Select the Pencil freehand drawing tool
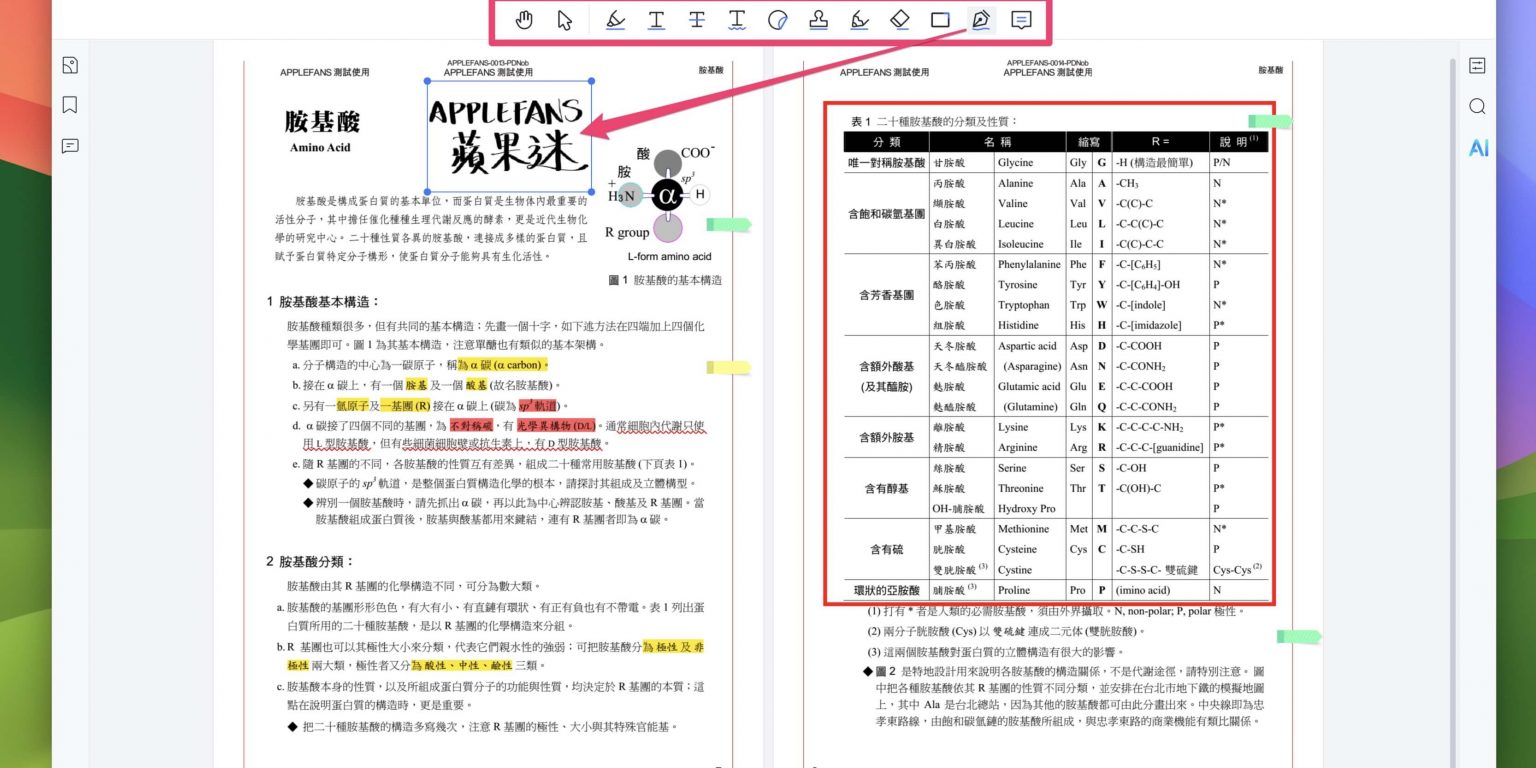 click(x=859, y=20)
